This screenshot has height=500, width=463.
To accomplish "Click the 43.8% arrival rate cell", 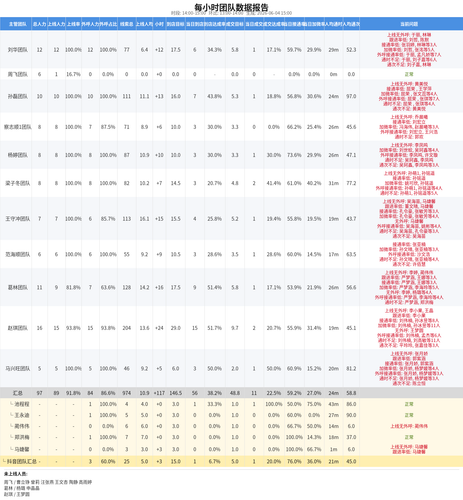I will (214, 96).
